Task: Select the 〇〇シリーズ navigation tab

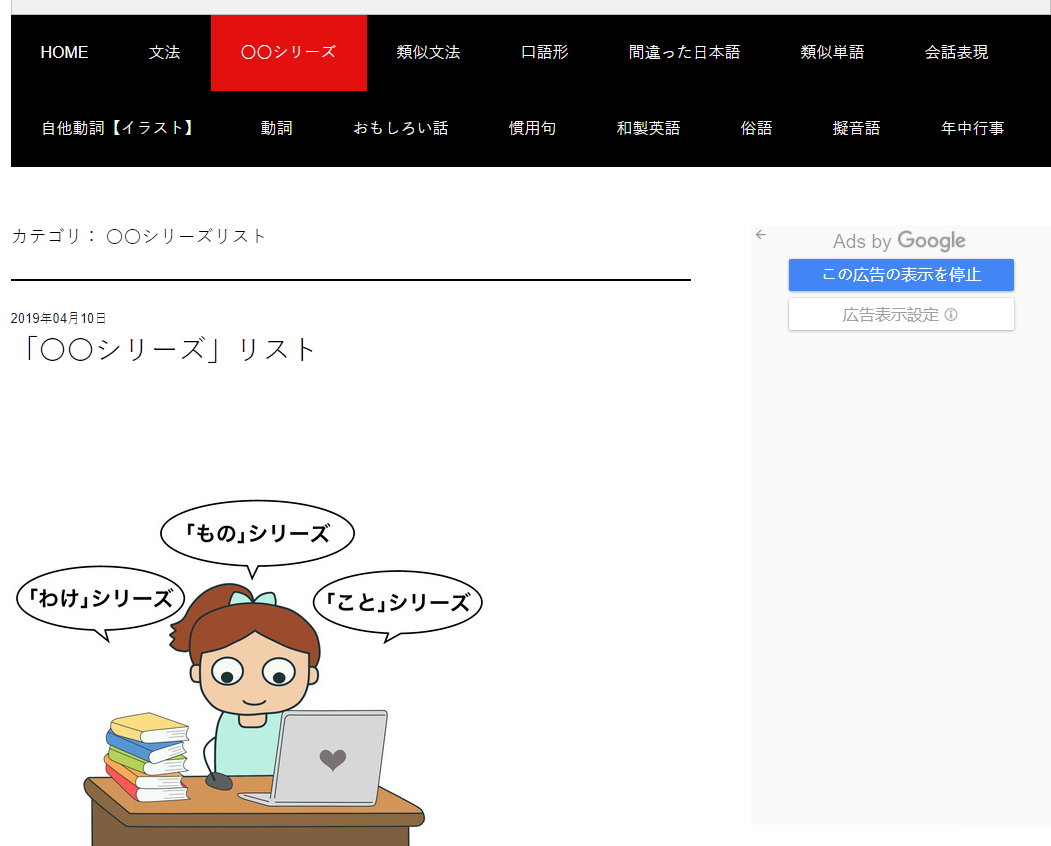Action: point(288,53)
